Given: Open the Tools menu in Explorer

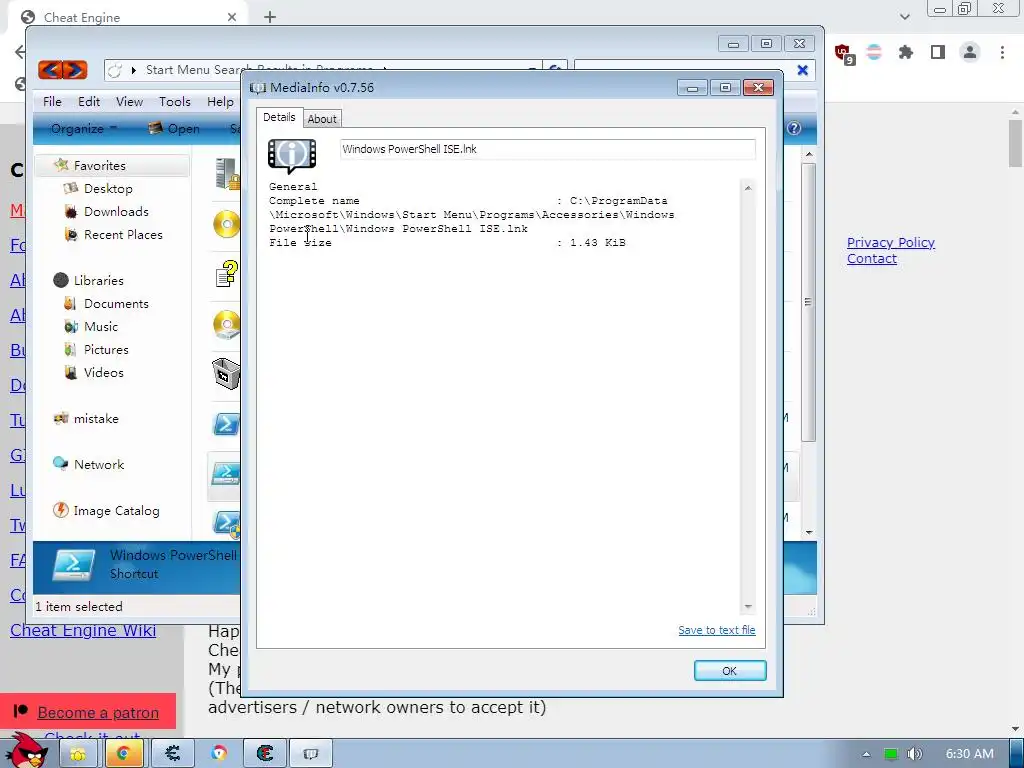Looking at the screenshot, I should tap(175, 101).
